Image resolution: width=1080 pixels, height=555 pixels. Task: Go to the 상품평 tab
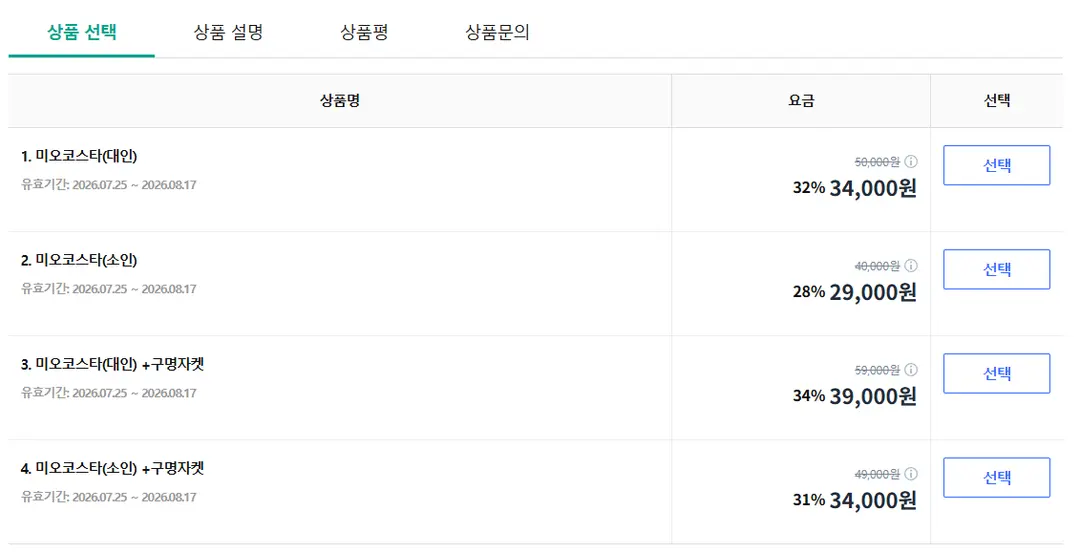coord(364,32)
